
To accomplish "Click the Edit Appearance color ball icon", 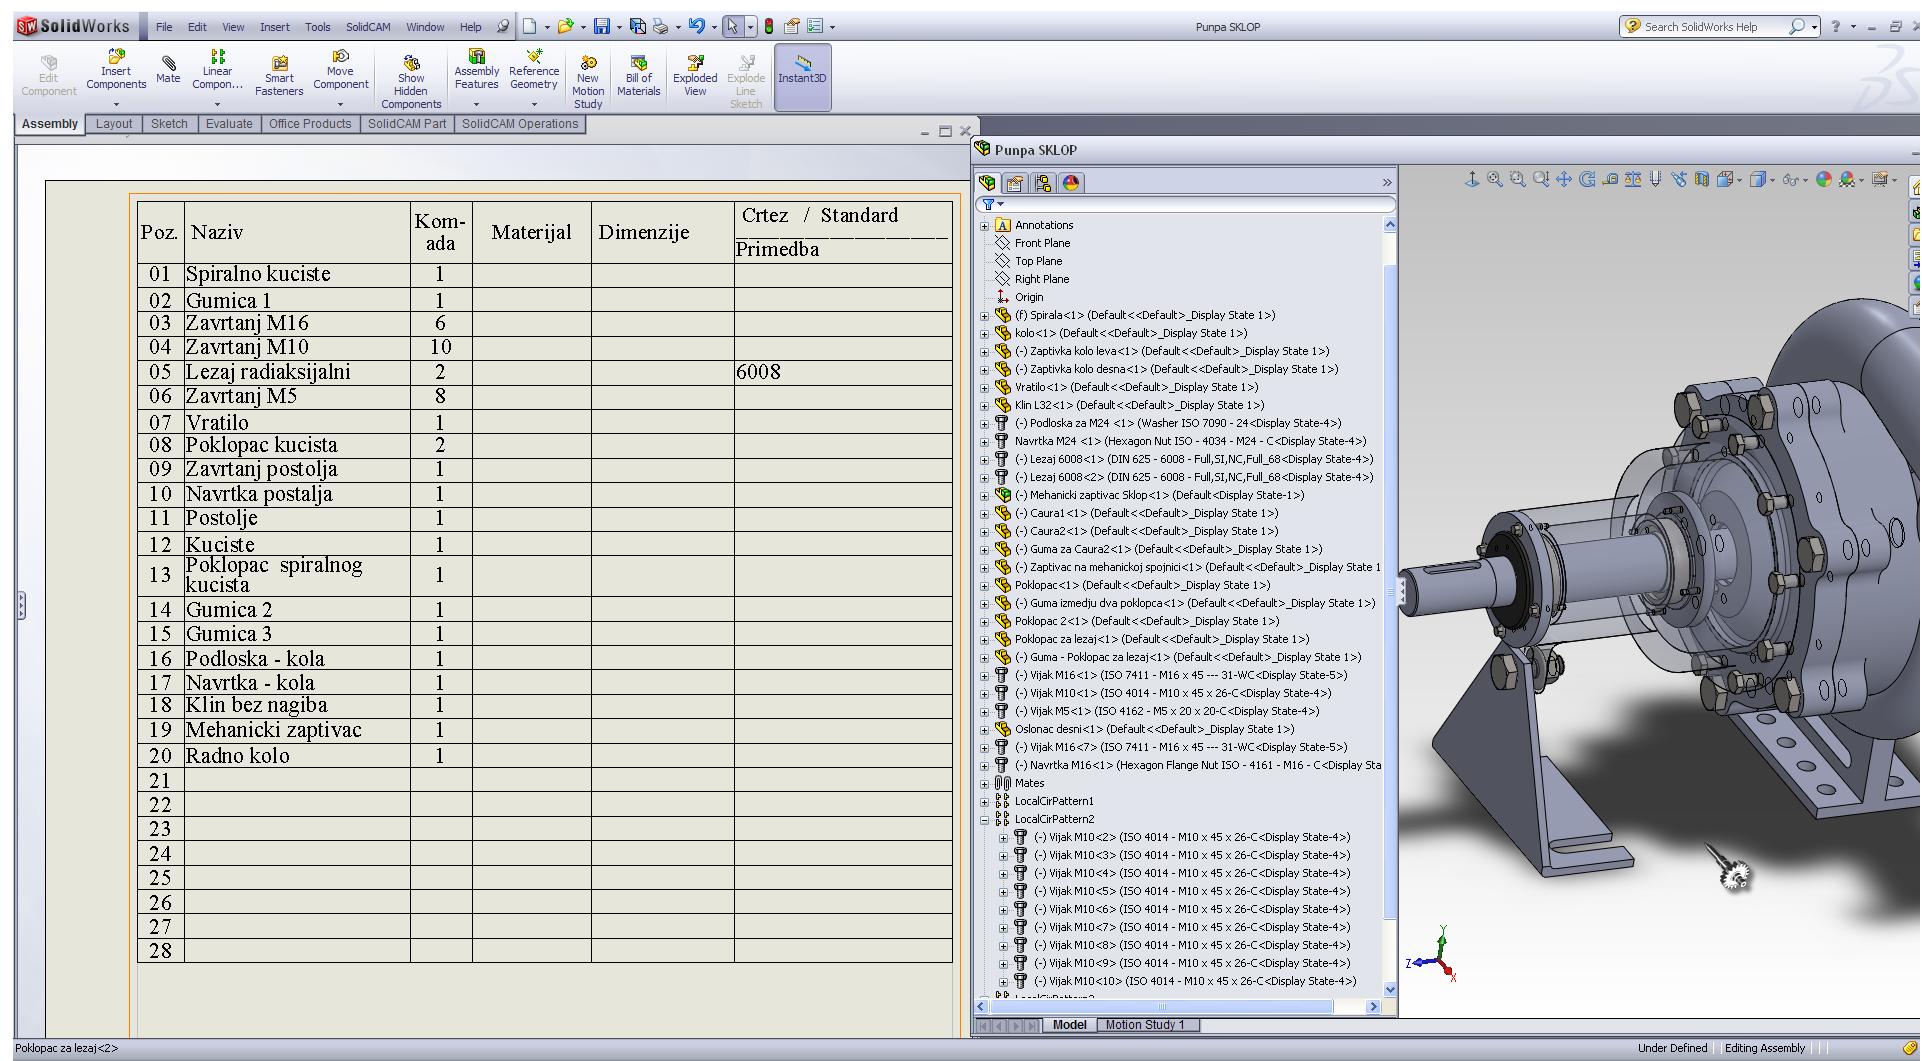I will coord(1824,180).
